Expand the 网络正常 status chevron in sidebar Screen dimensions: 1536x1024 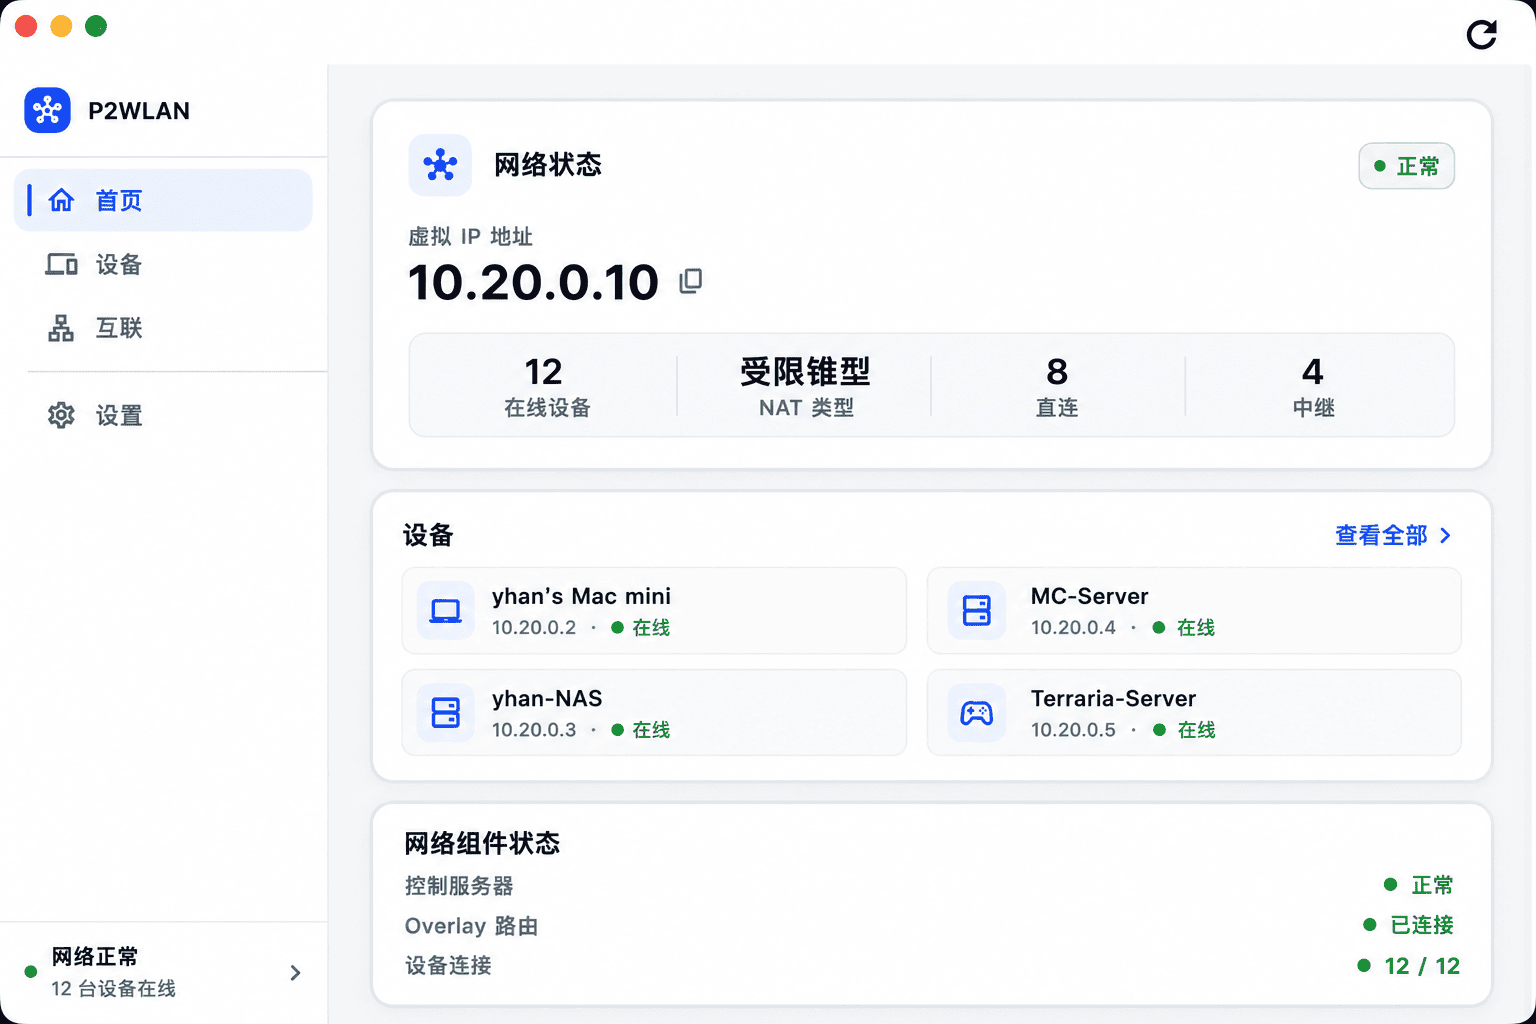(x=295, y=973)
